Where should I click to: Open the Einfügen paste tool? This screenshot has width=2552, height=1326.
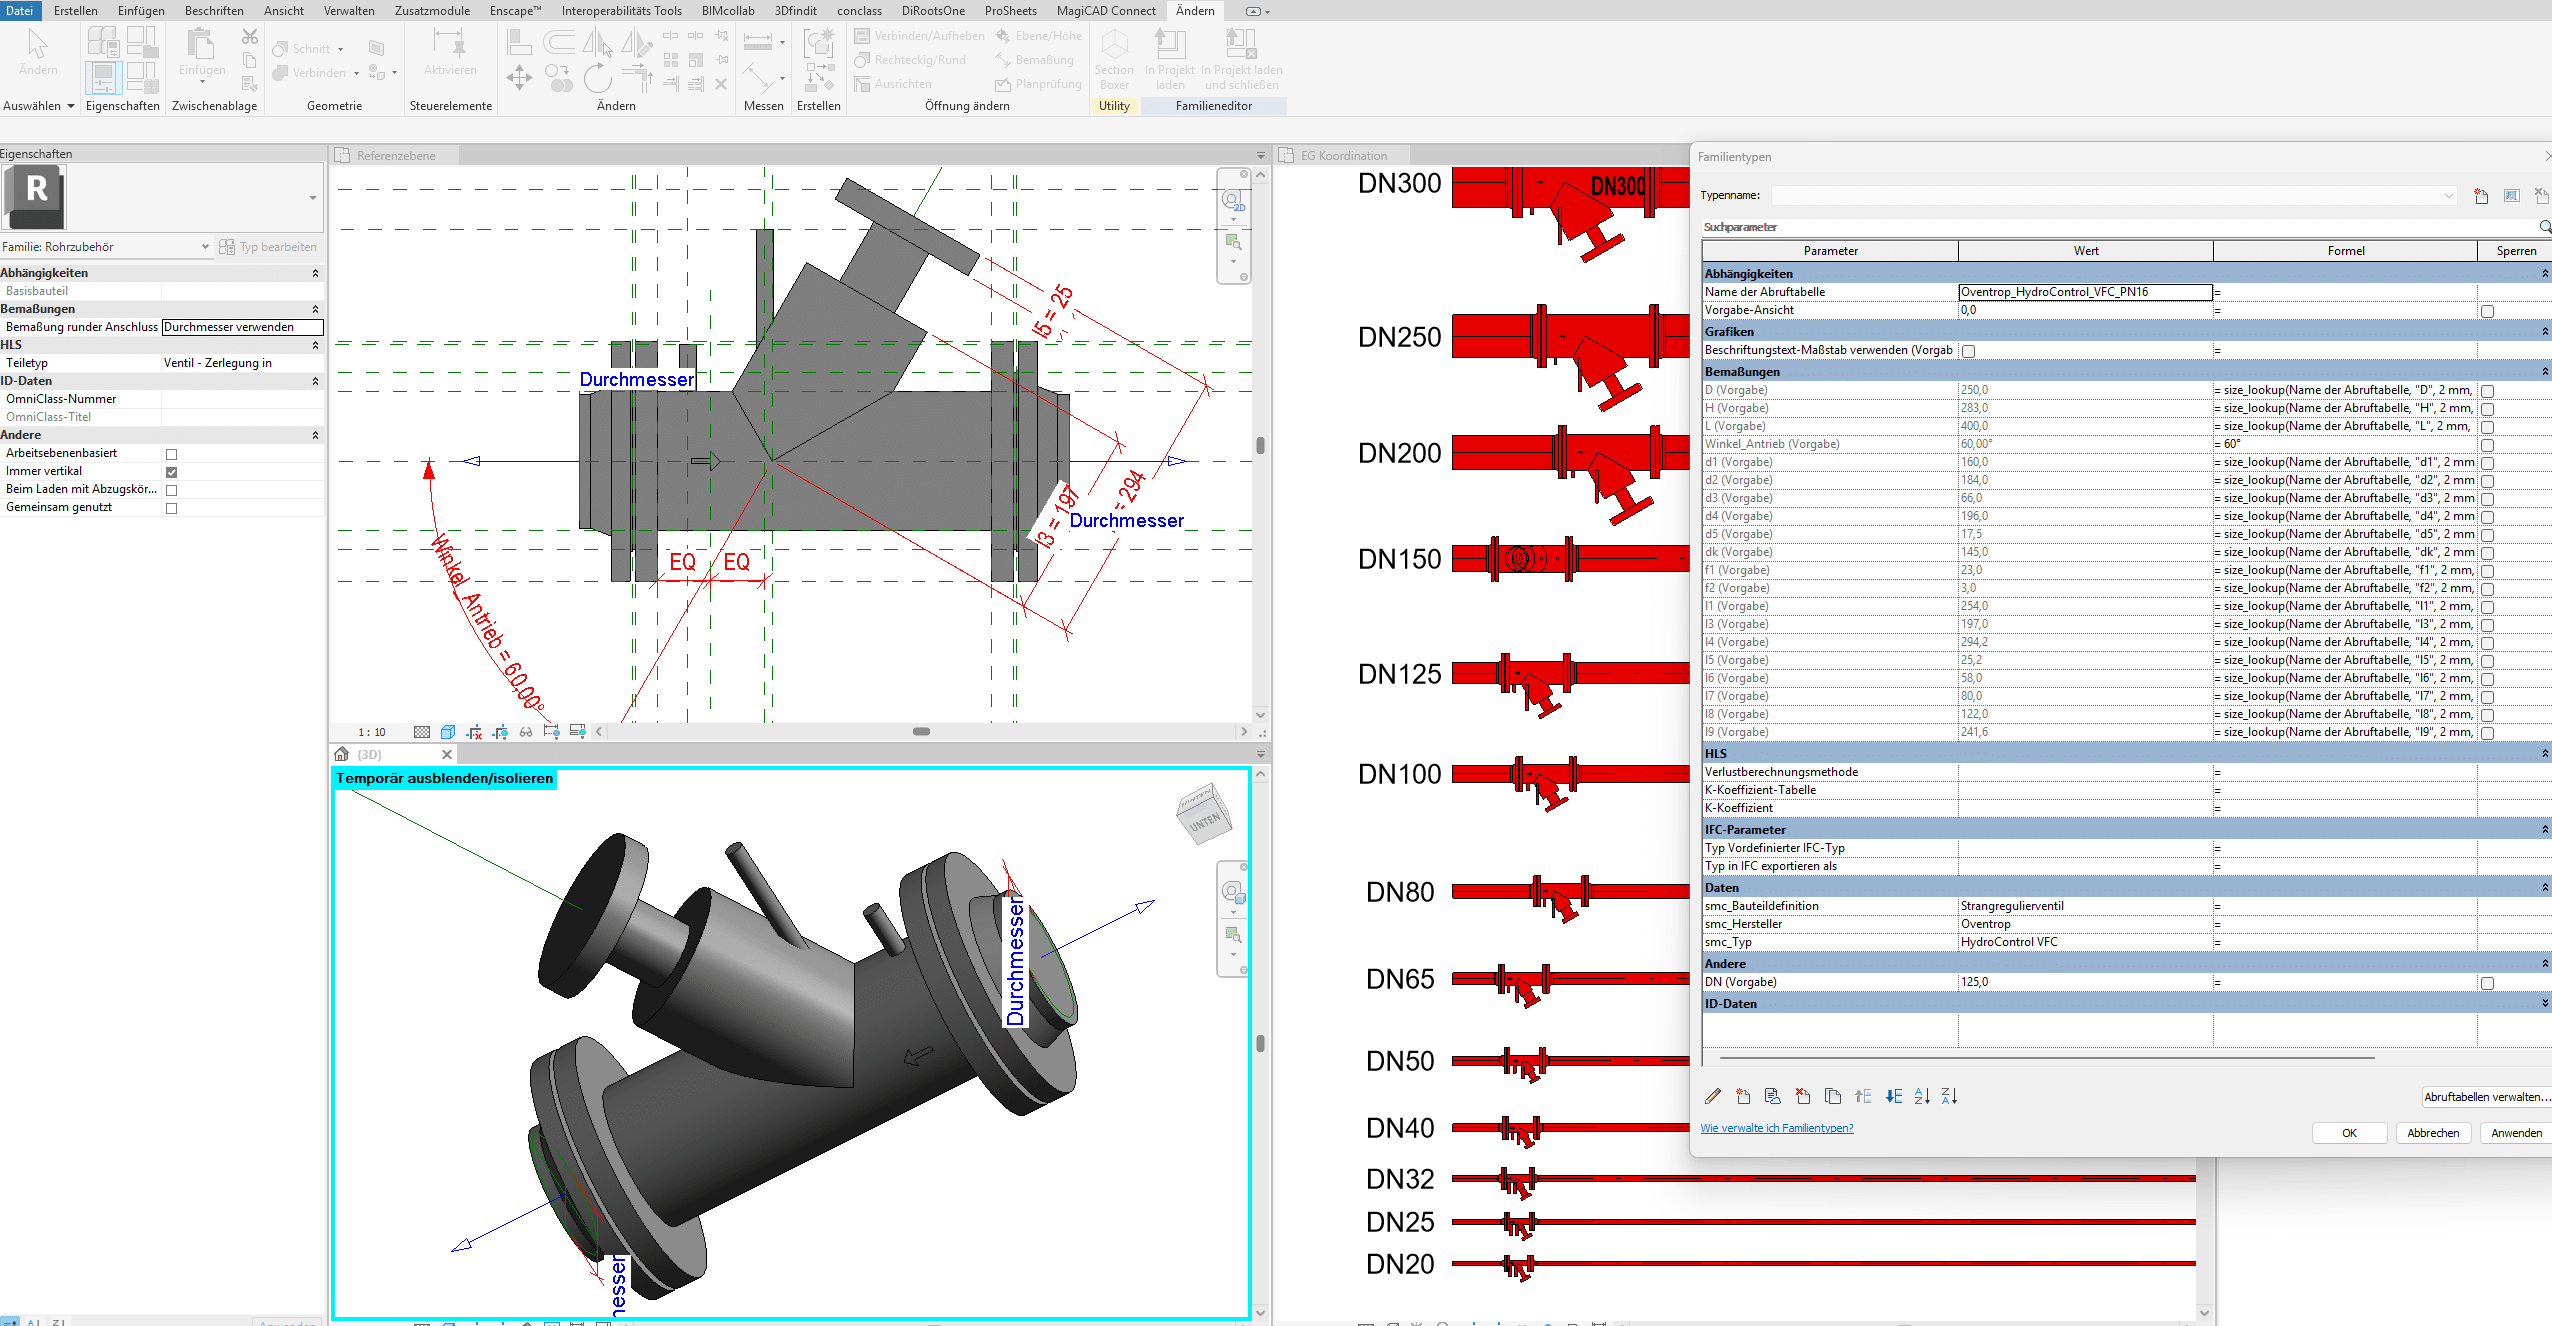click(202, 54)
